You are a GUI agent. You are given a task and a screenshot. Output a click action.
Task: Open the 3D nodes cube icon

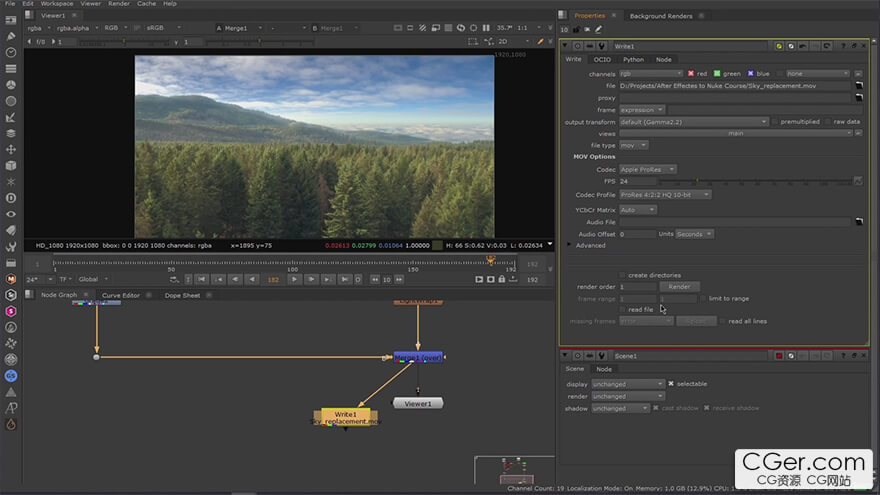11,166
